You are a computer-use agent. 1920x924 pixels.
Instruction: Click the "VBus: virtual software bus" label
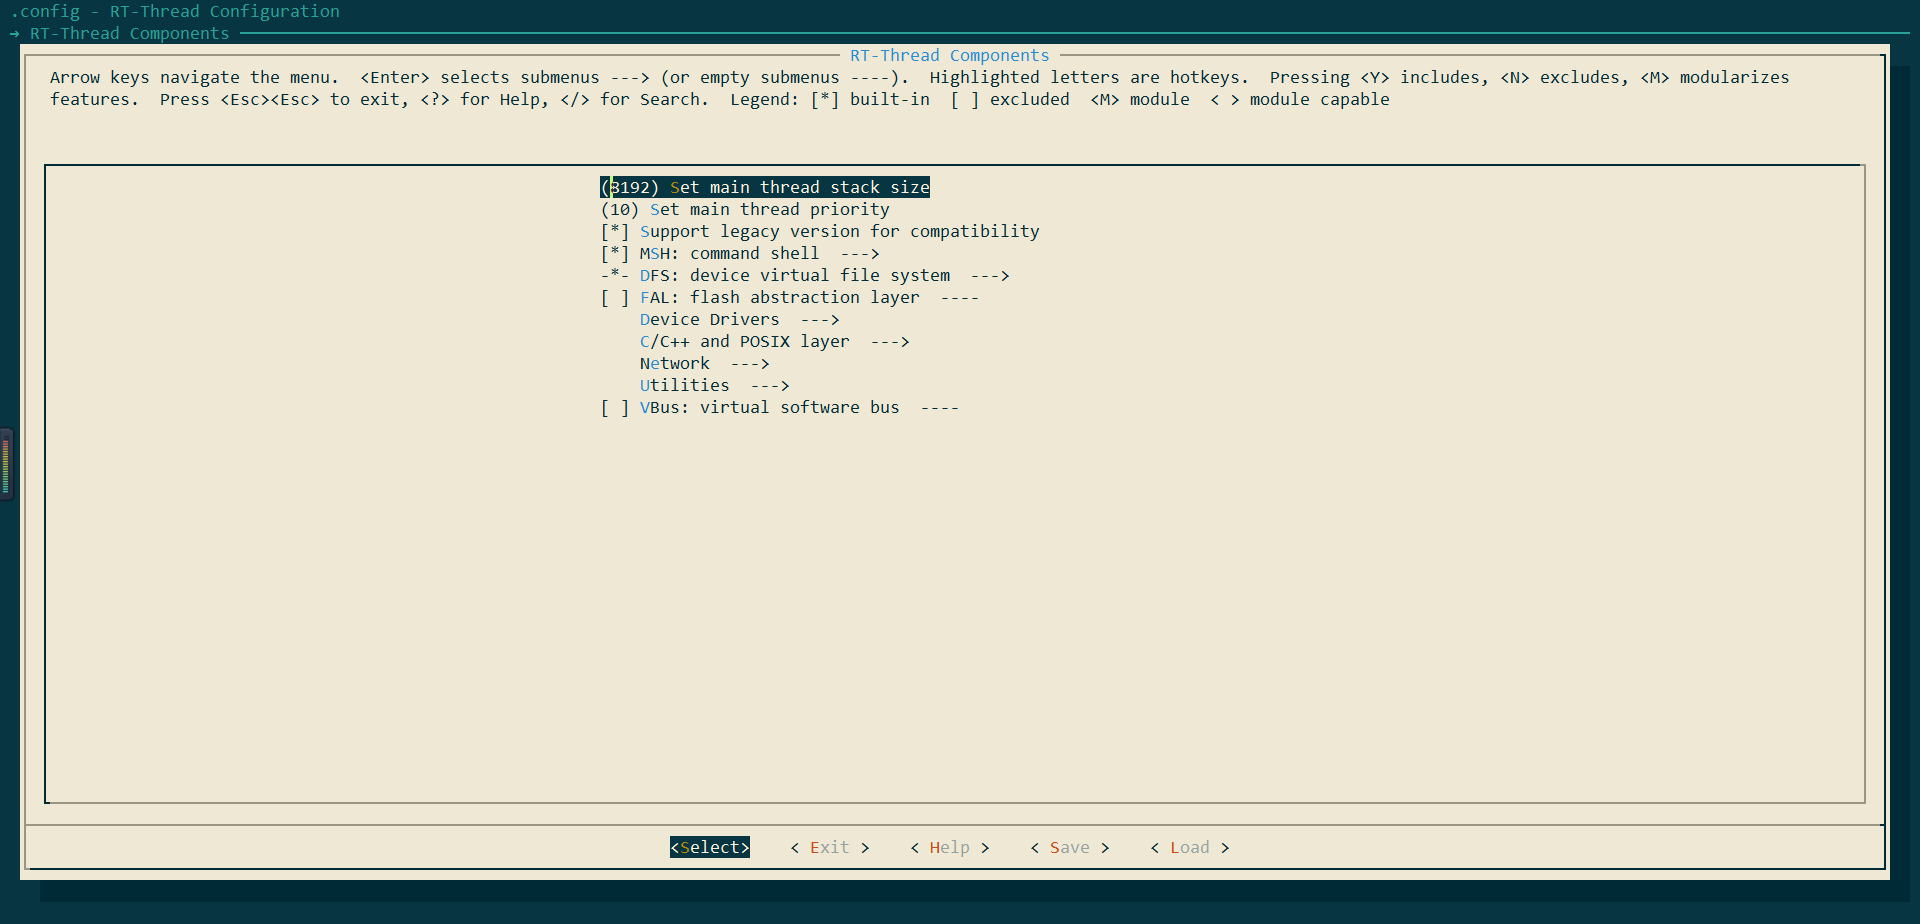click(x=770, y=407)
